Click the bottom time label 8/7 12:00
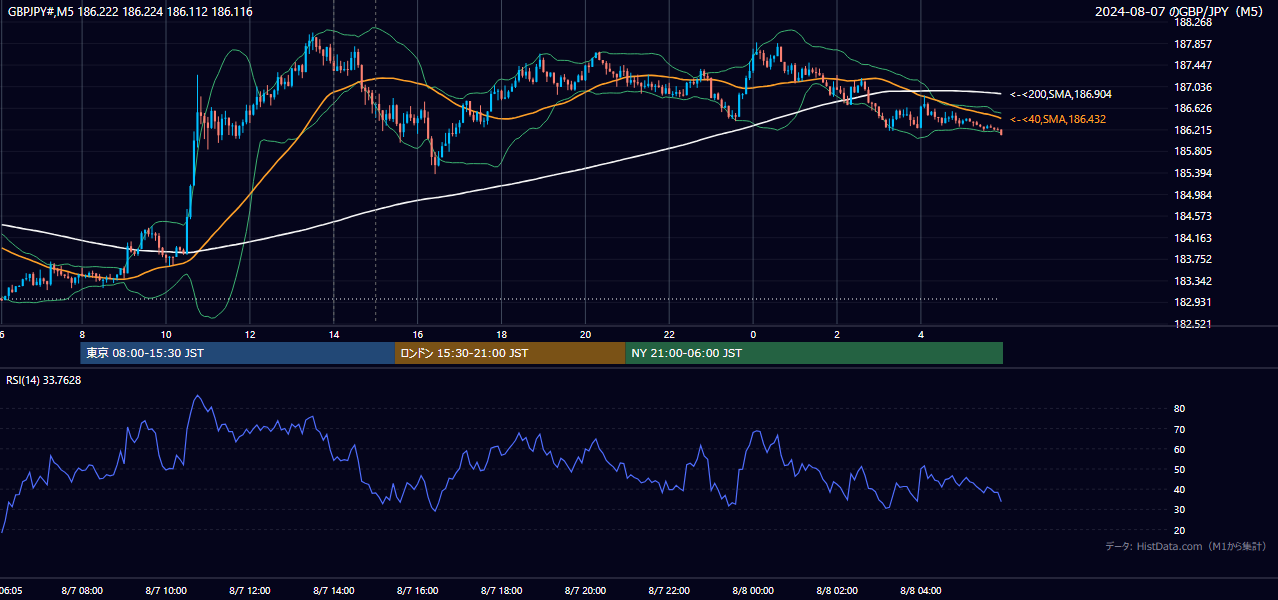Viewport: 1278px width, 600px height. click(x=249, y=591)
